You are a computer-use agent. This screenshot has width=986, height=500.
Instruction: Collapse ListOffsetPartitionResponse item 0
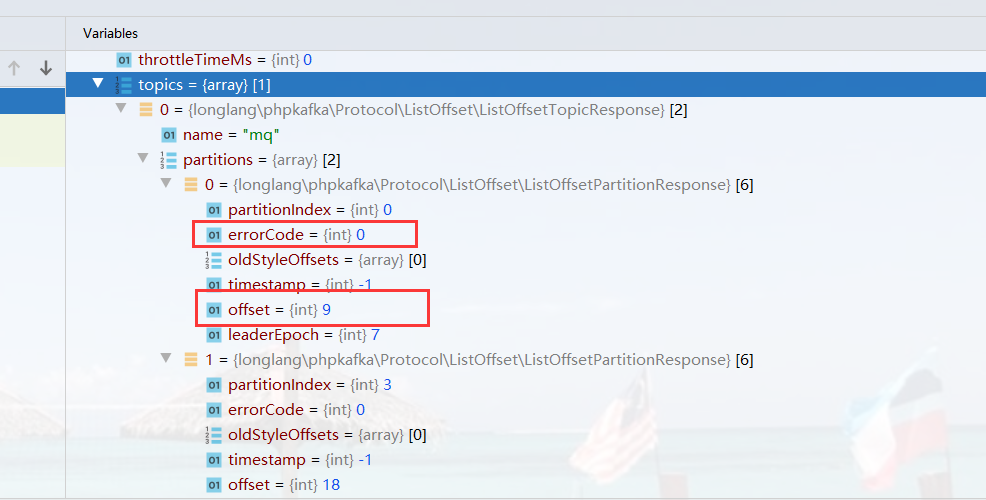coord(166,183)
